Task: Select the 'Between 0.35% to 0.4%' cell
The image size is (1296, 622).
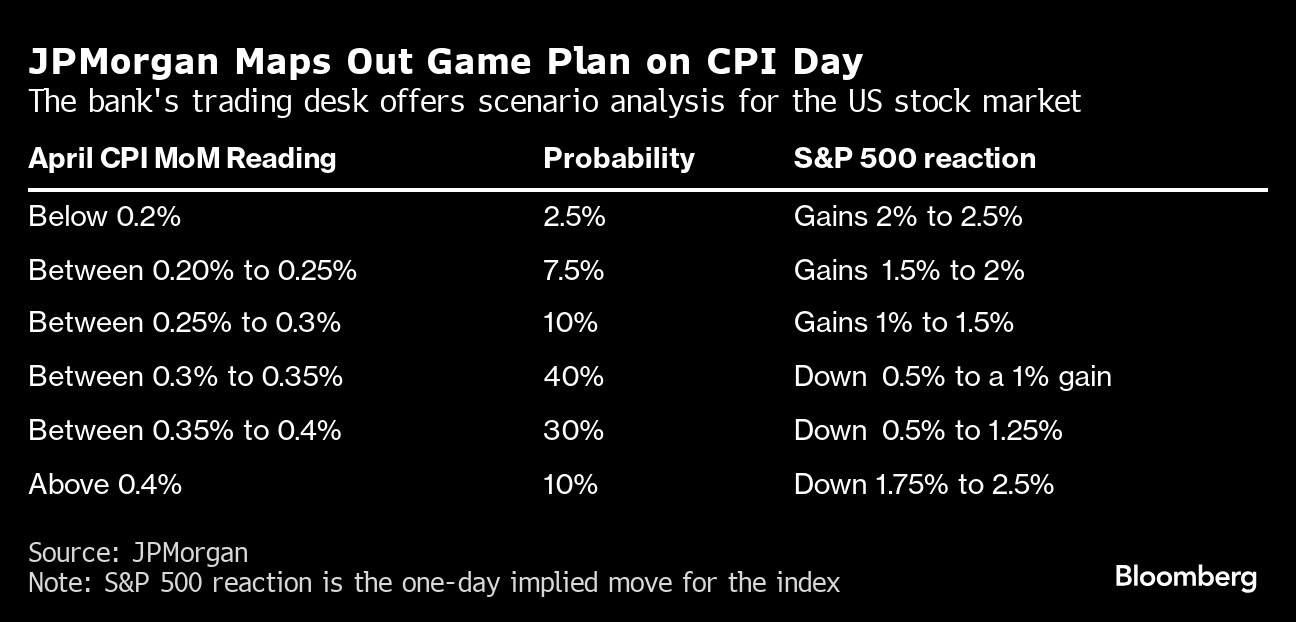Action: [185, 430]
